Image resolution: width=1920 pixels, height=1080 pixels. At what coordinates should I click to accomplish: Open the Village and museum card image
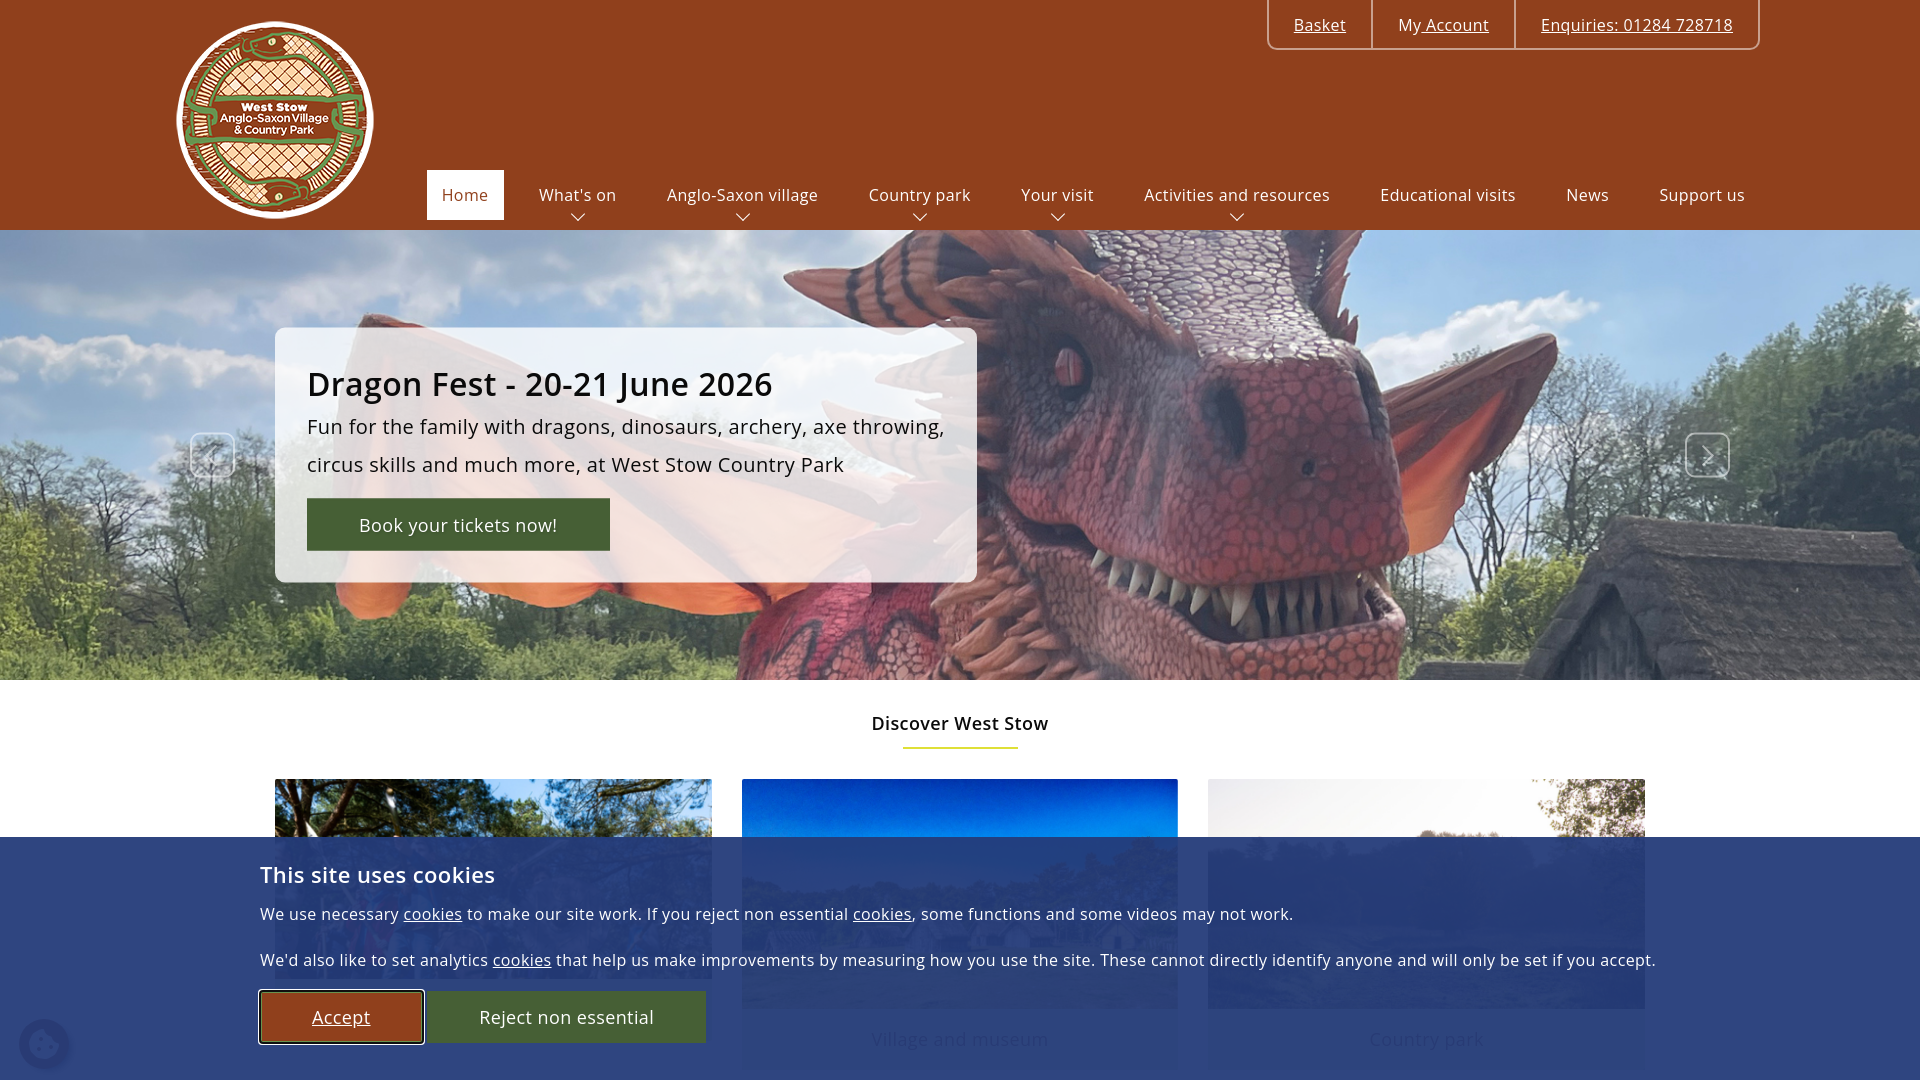coord(960,894)
